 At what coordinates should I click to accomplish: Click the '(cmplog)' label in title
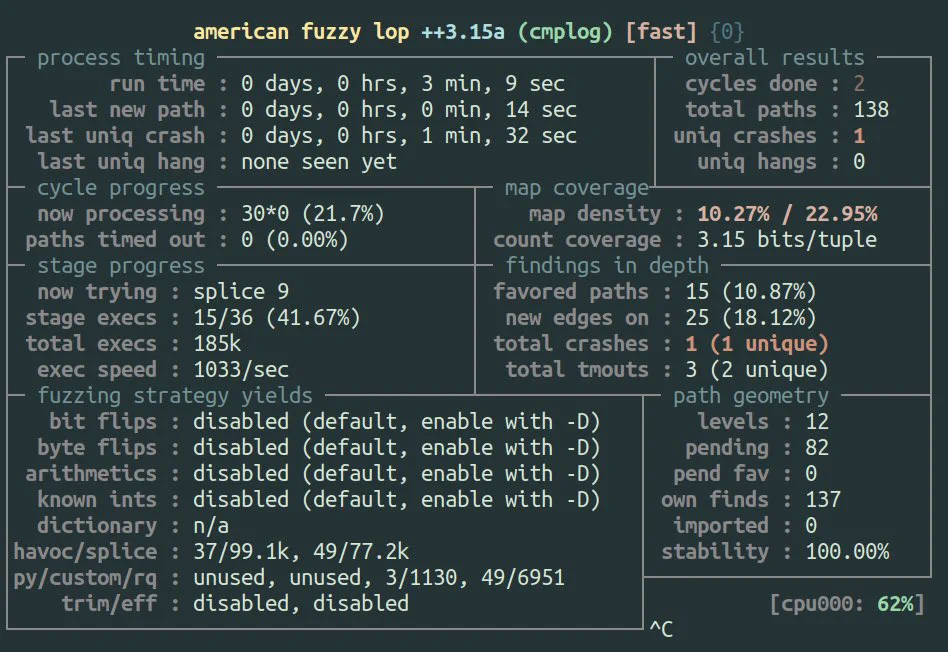coord(565,31)
